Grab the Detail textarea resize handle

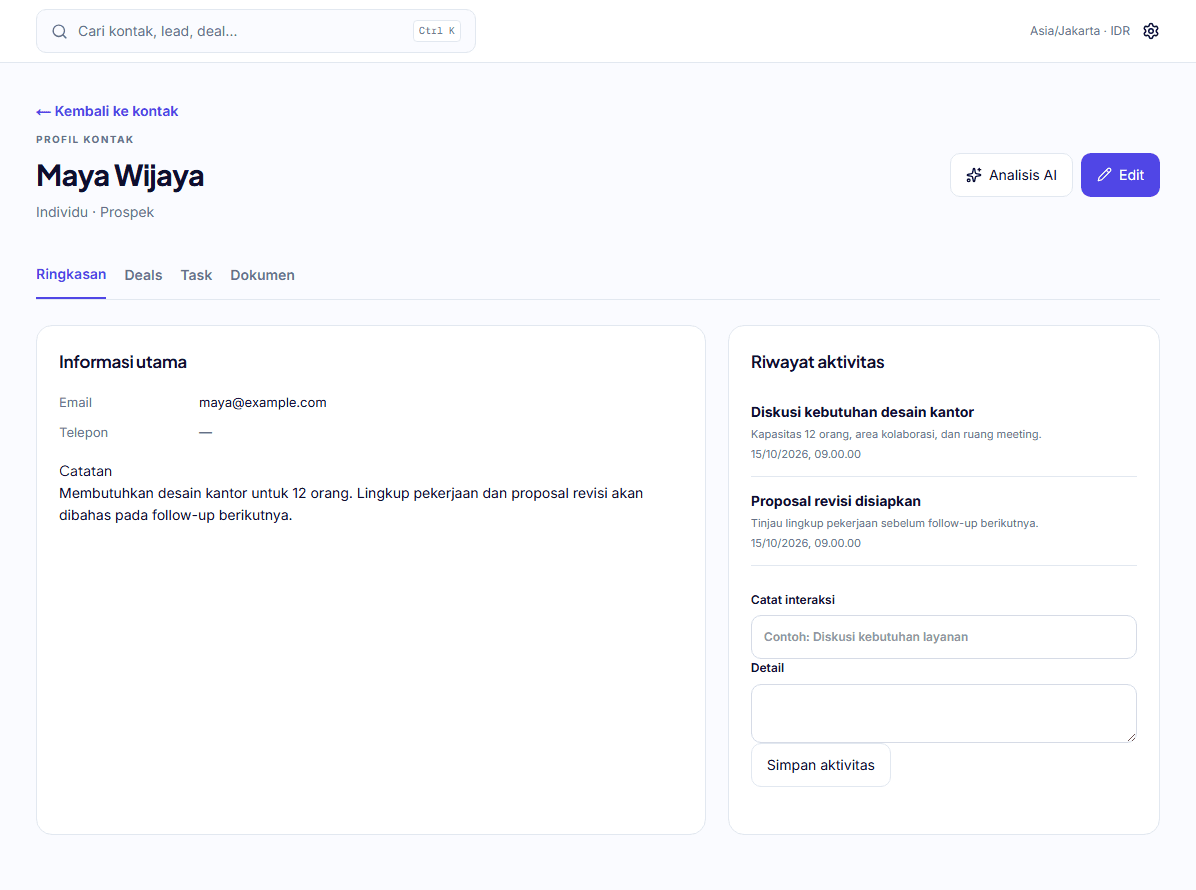click(x=1131, y=737)
